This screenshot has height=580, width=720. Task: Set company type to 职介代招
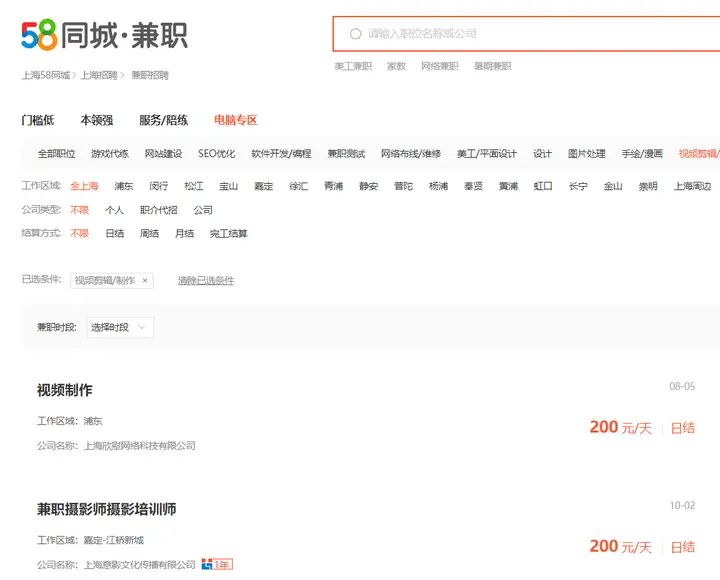click(x=158, y=210)
